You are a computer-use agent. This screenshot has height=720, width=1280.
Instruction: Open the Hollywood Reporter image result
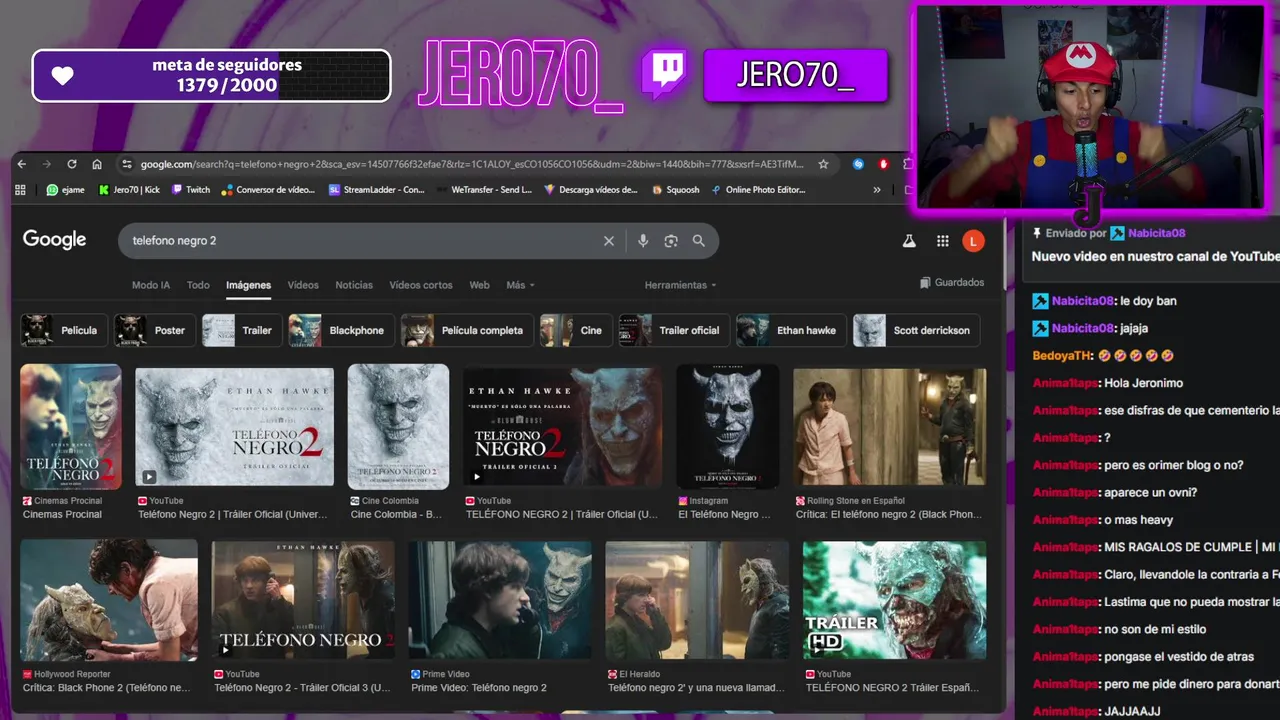[109, 601]
